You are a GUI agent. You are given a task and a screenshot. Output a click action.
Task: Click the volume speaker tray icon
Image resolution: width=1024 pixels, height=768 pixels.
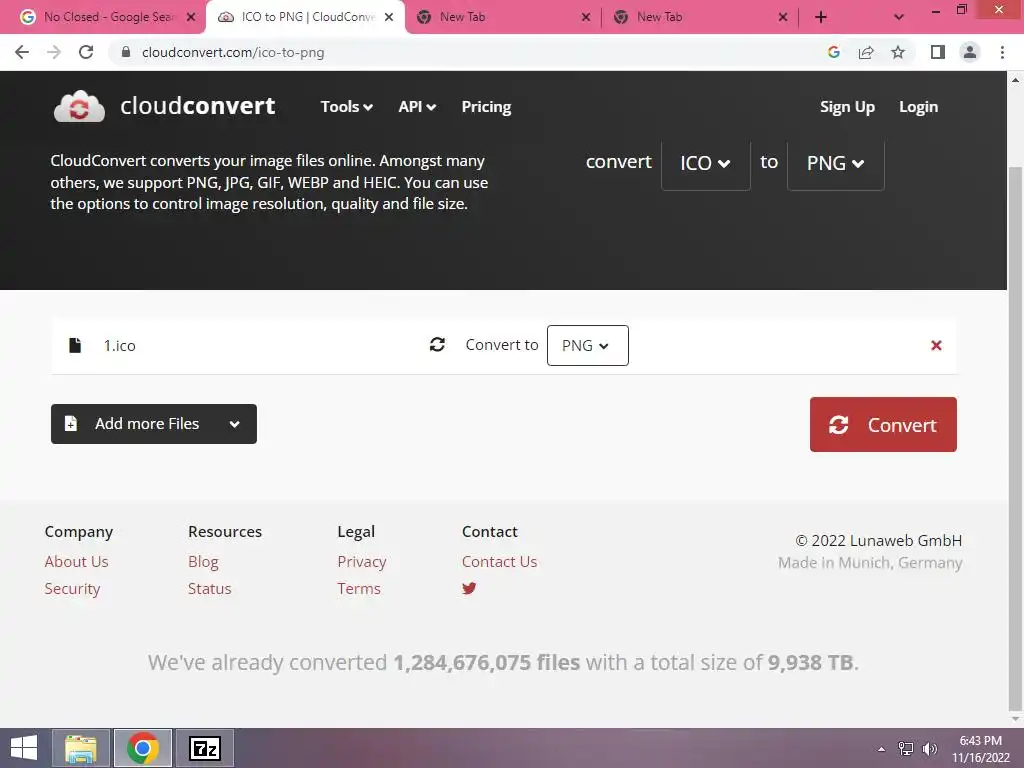pyautogui.click(x=930, y=749)
